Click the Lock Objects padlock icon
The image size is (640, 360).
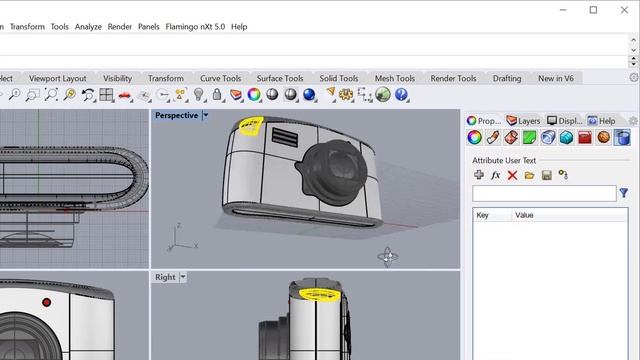coord(217,95)
